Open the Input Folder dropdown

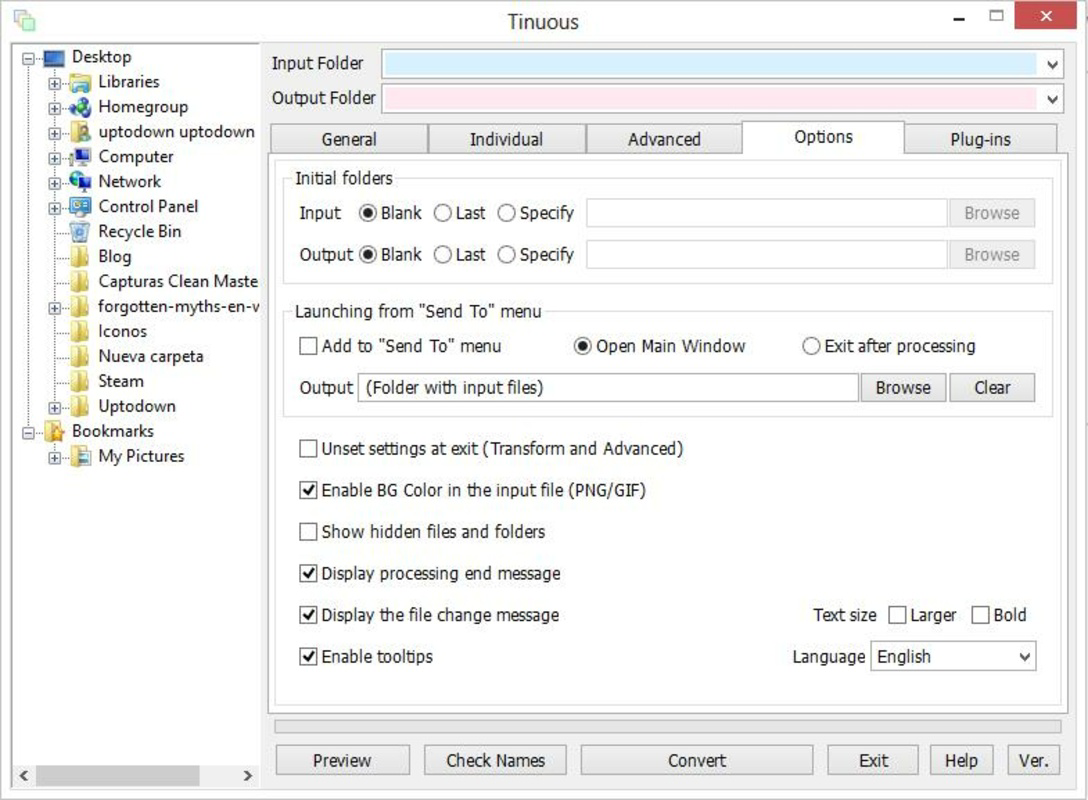click(1052, 65)
